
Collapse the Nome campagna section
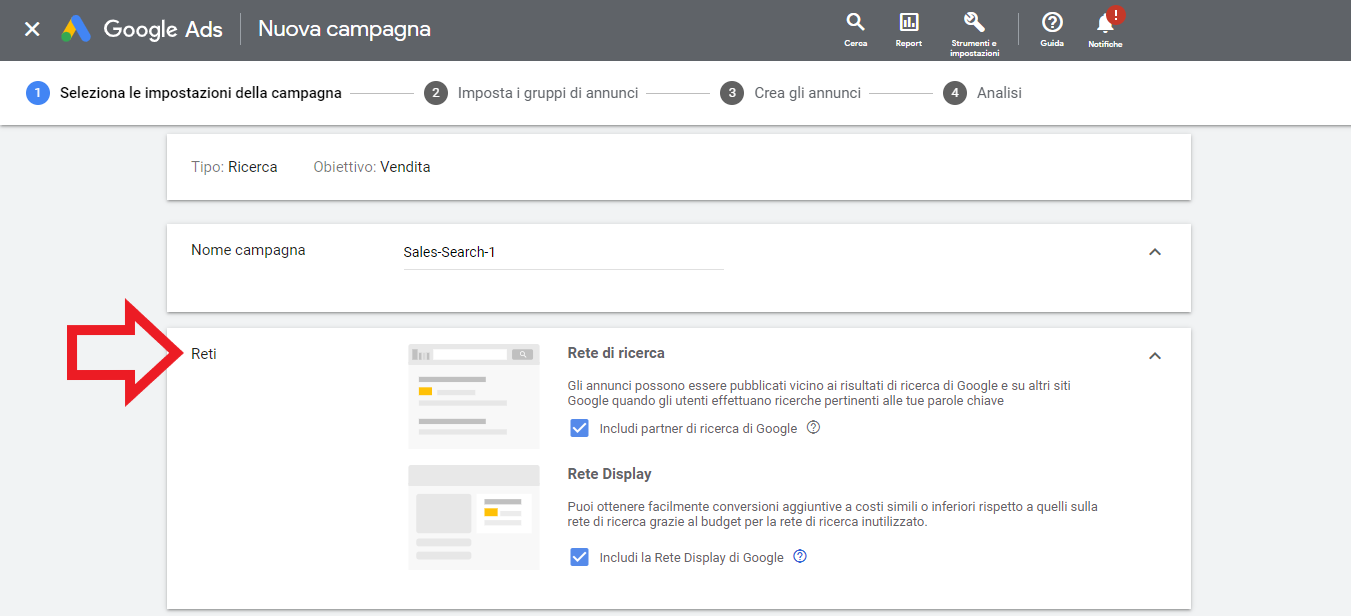coord(1155,252)
